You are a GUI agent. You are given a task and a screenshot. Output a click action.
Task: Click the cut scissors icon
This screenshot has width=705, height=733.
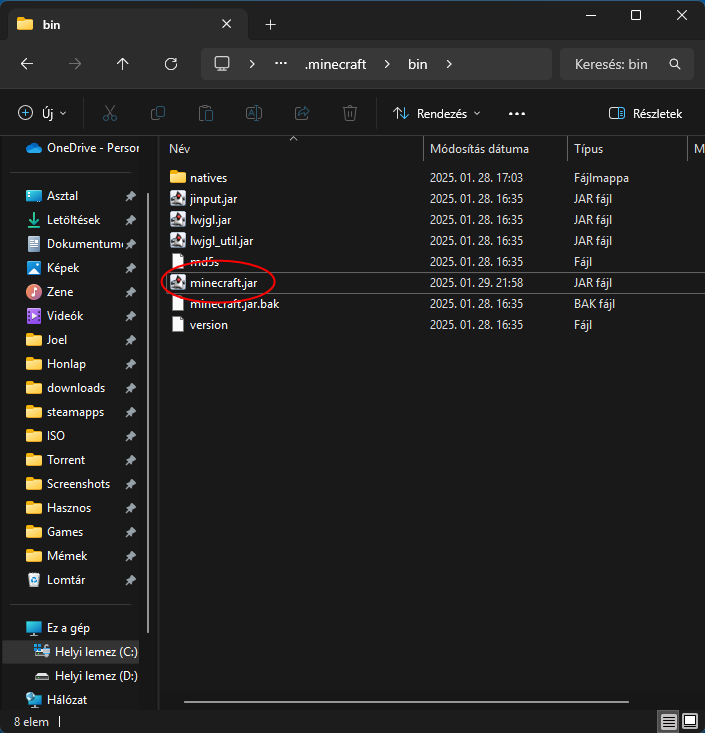(110, 113)
